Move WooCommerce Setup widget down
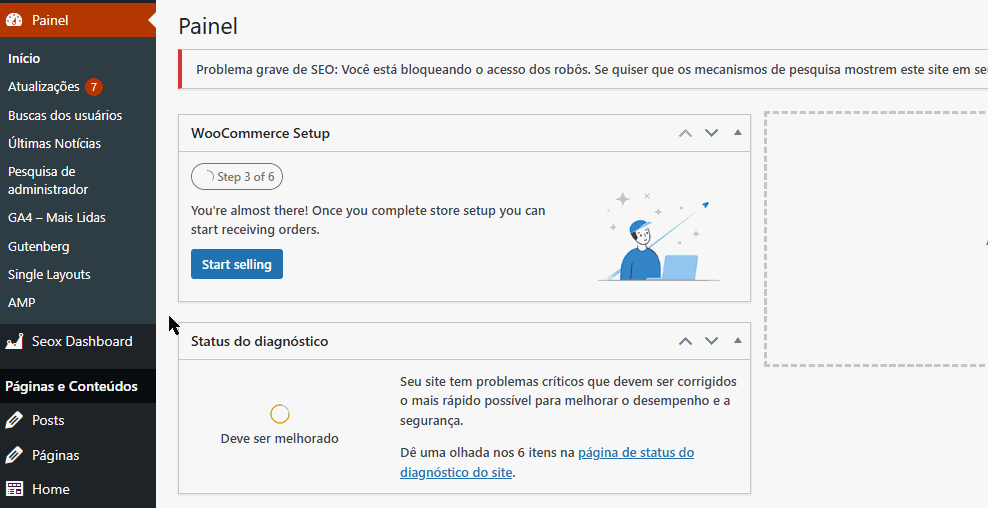988x508 pixels. pyautogui.click(x=711, y=133)
